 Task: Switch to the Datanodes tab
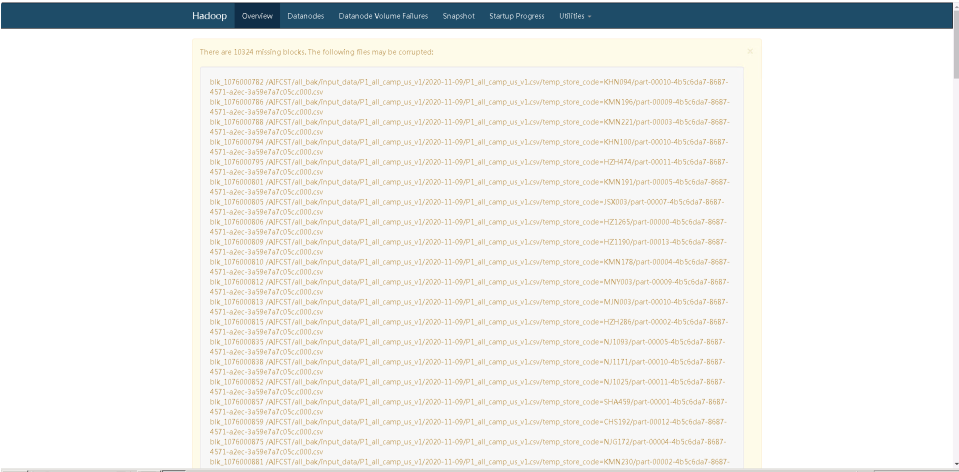point(306,16)
